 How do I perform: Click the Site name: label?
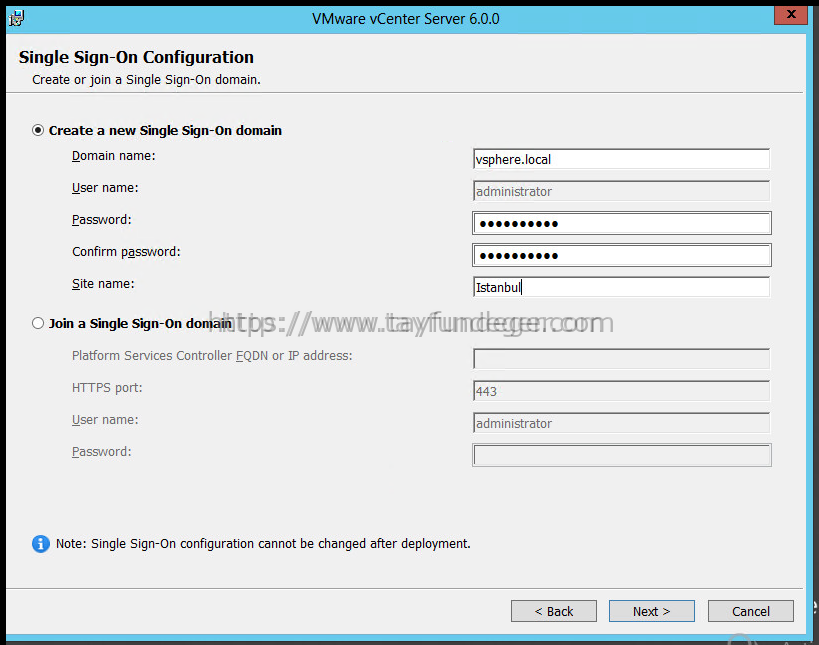point(103,284)
